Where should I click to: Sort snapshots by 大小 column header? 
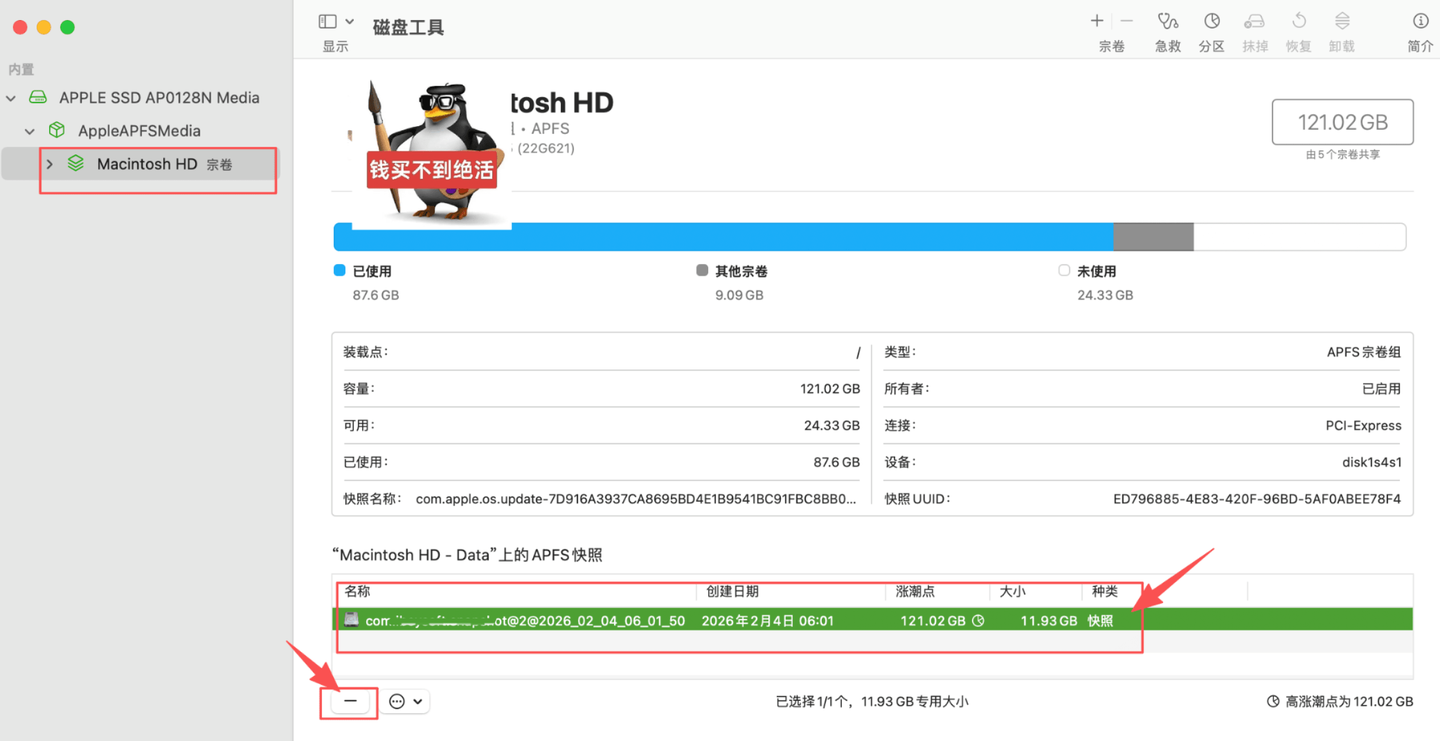1012,591
